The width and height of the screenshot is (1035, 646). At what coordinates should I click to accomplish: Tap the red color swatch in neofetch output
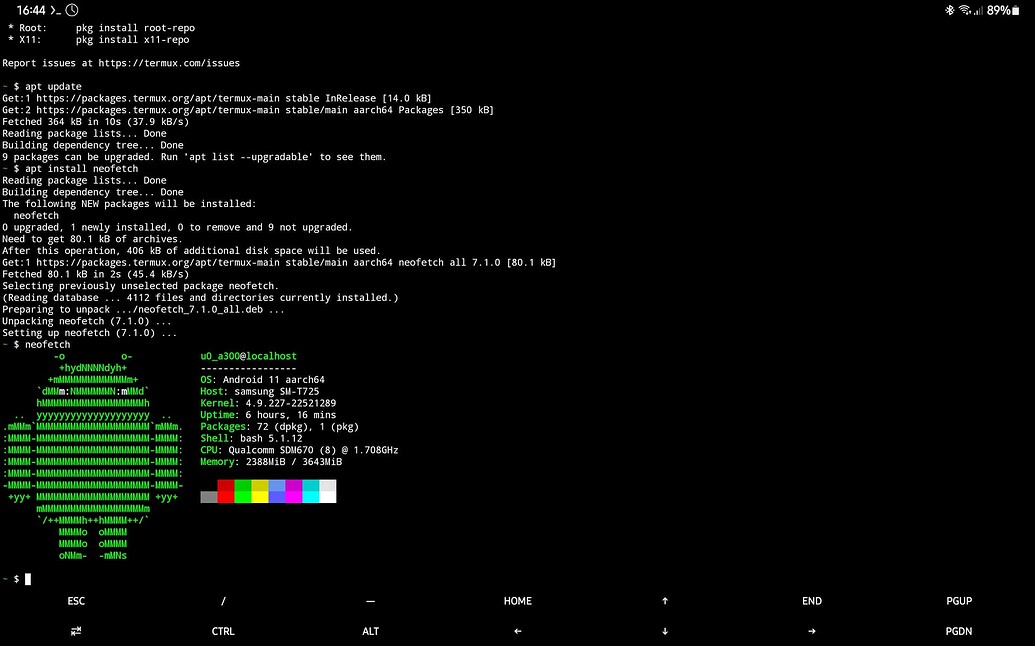click(x=227, y=491)
